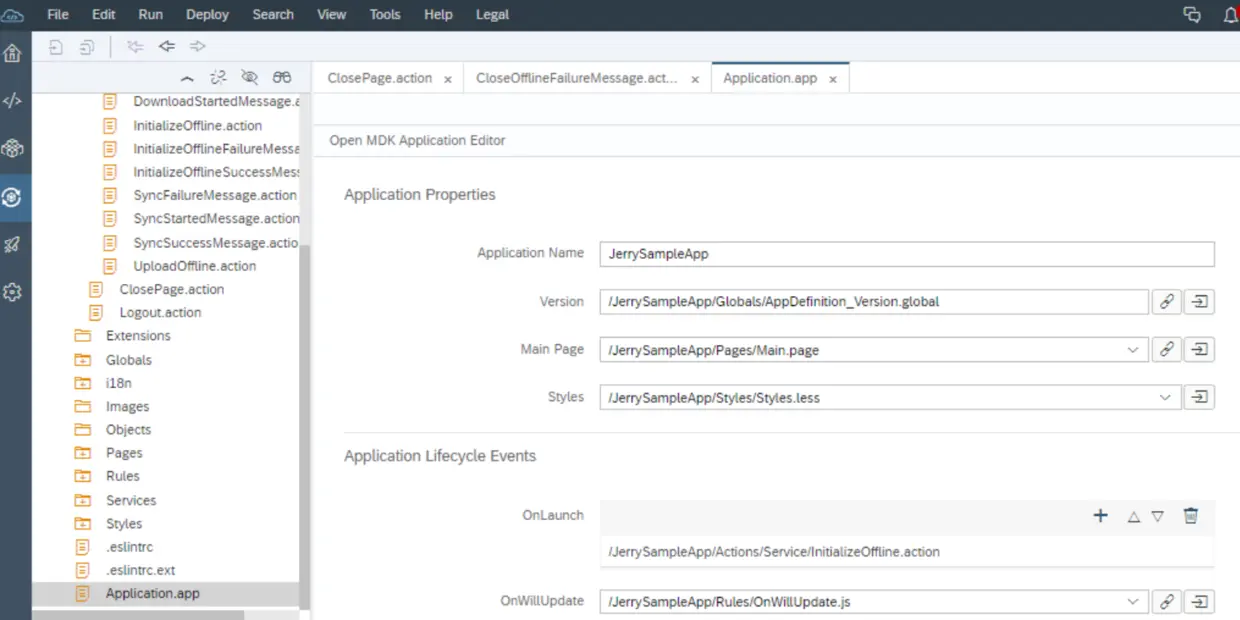Click the trash icon in OnLaunch toolbar
Image resolution: width=1240 pixels, height=620 pixels.
coord(1190,516)
